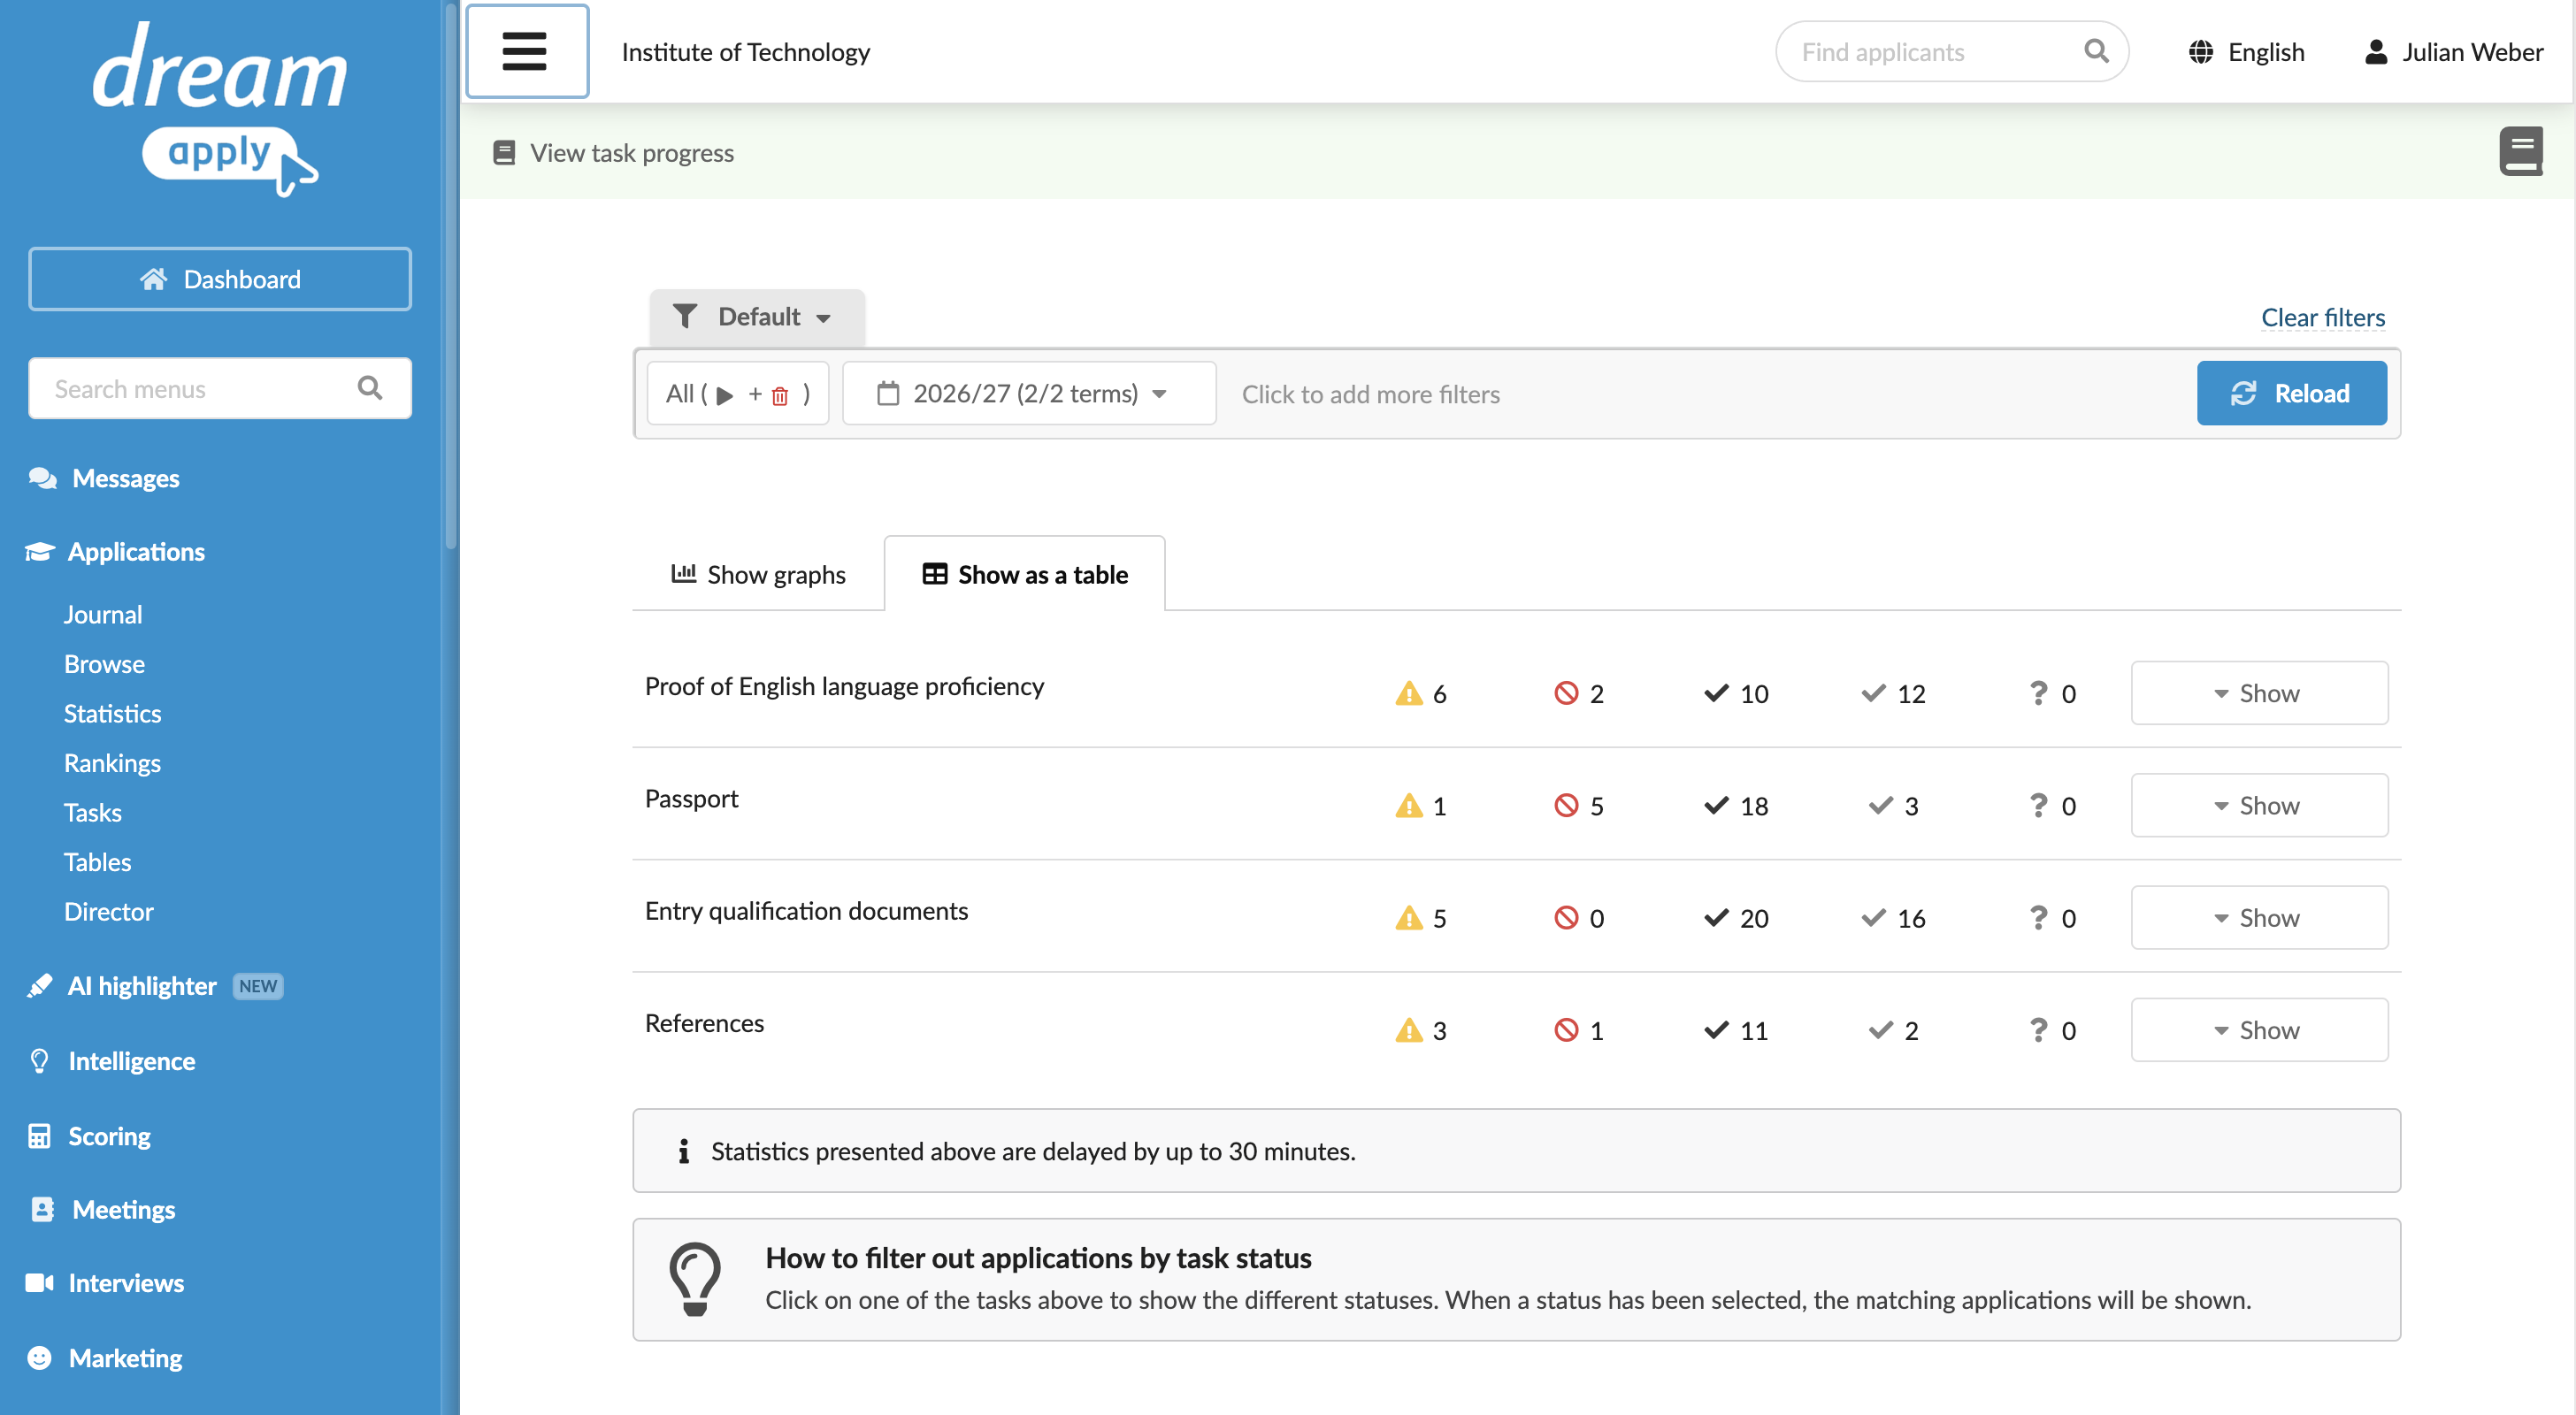Screen dimensions: 2576x1415
Task: Click grey check count 2 for References
Action: point(1893,1031)
